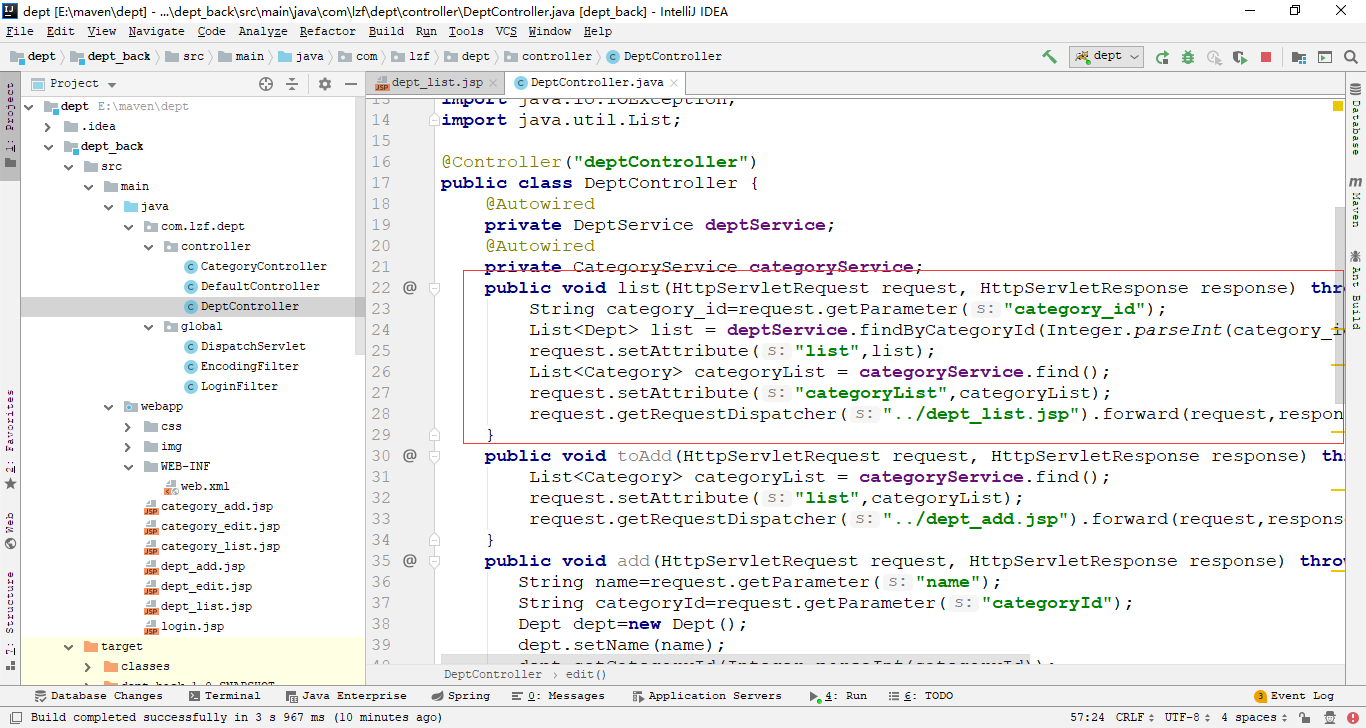Click gutter icon beside line 30
The image size is (1366, 728).
[x=409, y=456]
